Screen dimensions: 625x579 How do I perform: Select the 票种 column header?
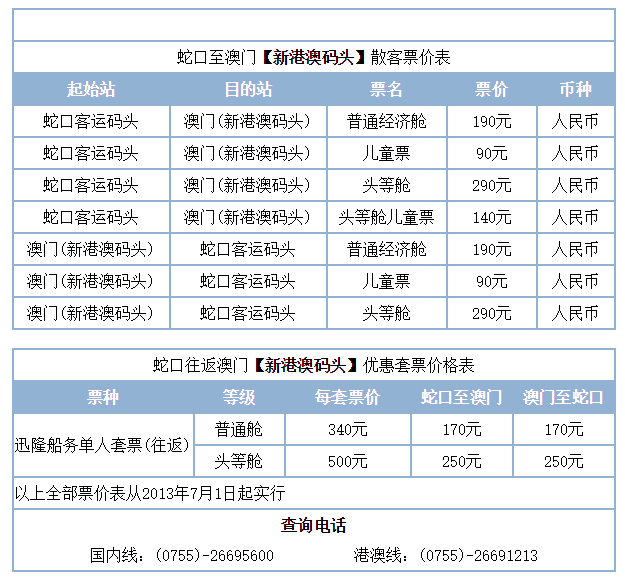coord(103,397)
